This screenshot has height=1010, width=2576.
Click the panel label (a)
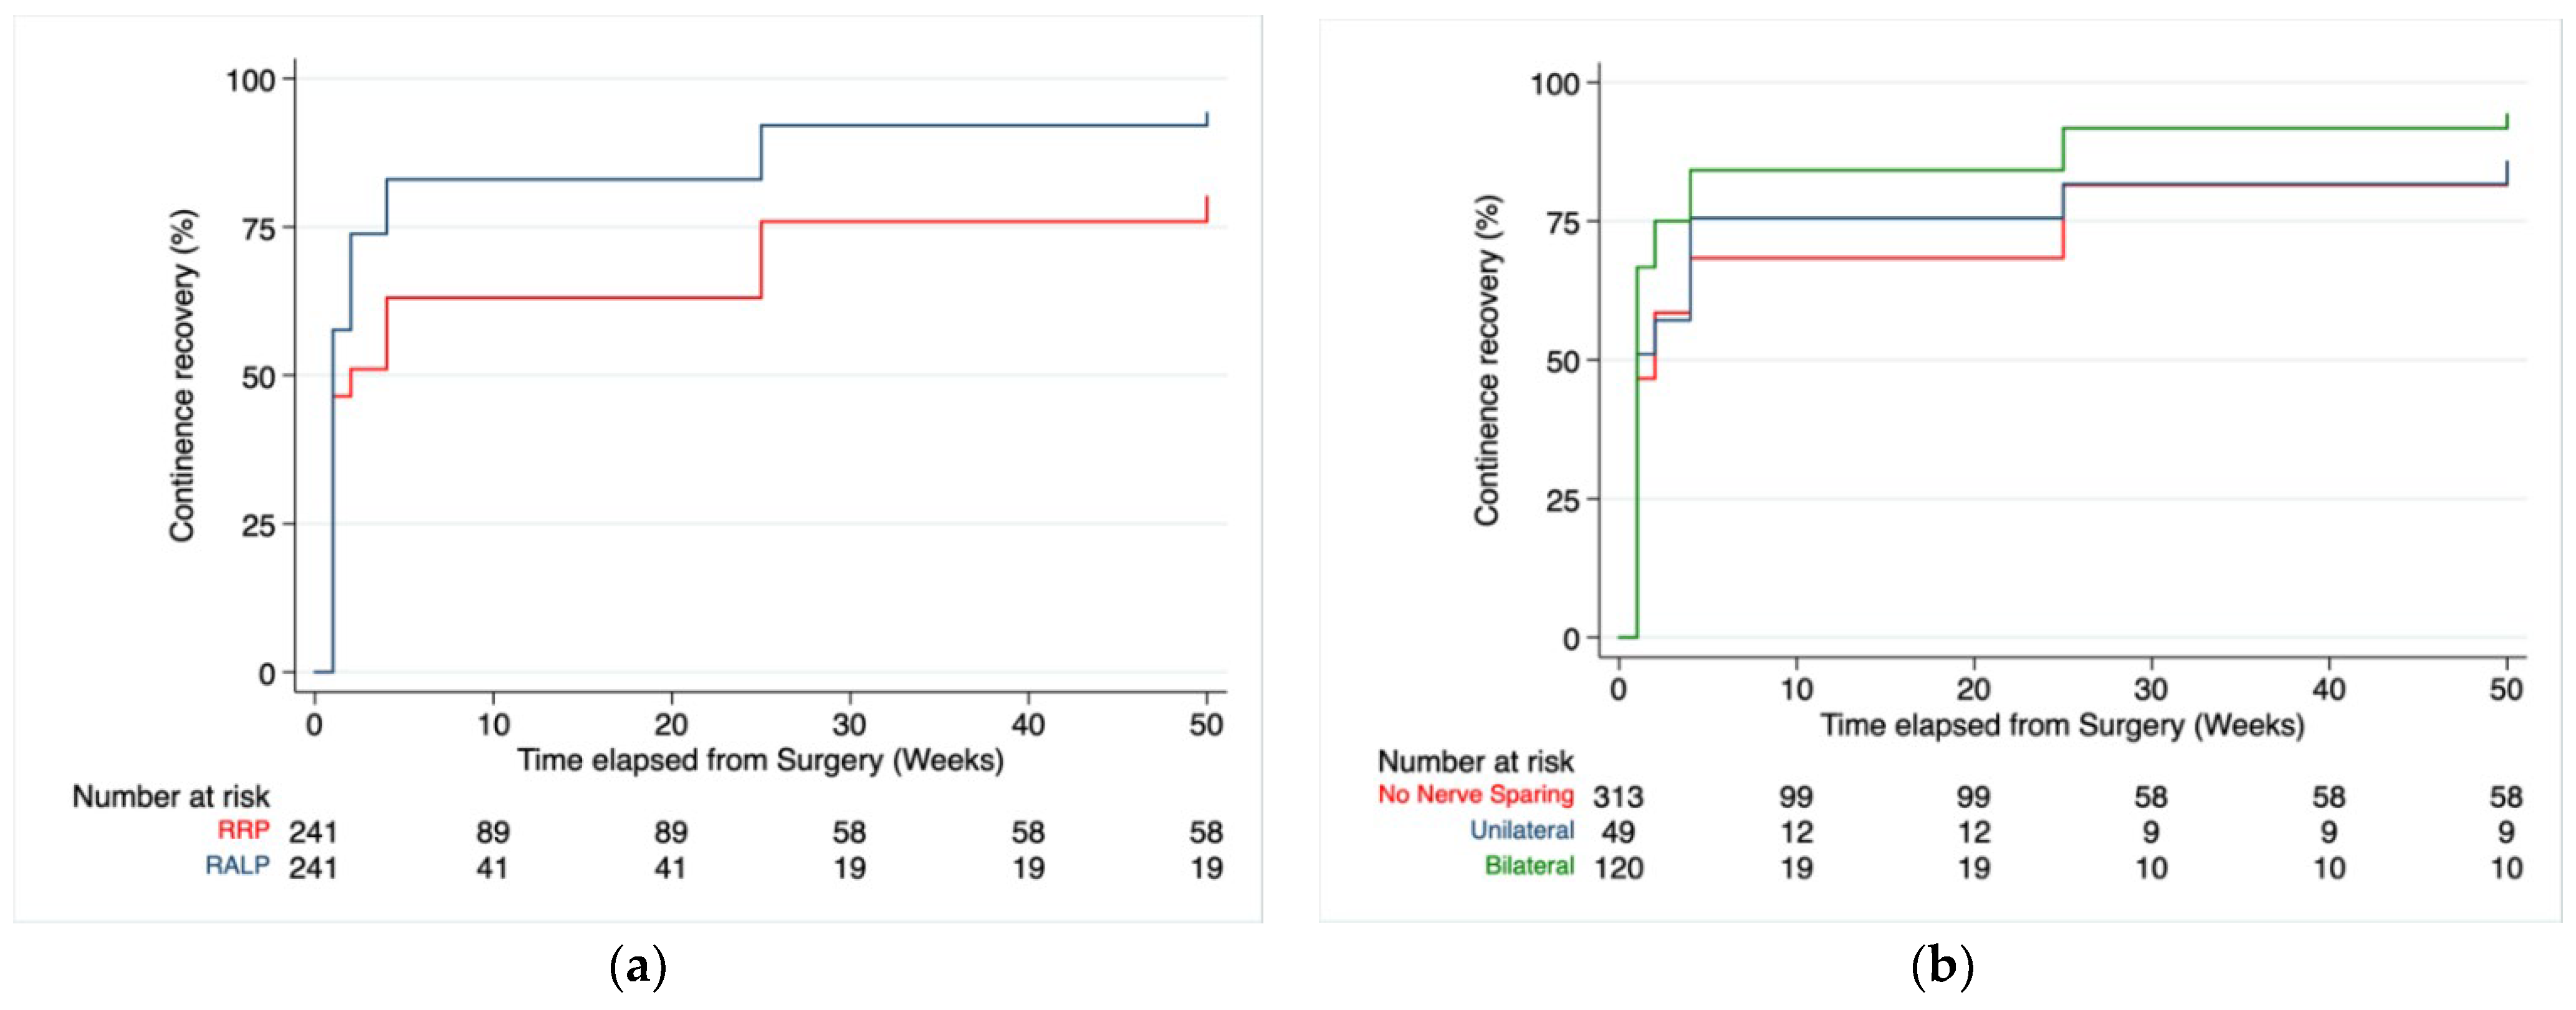click(x=637, y=967)
